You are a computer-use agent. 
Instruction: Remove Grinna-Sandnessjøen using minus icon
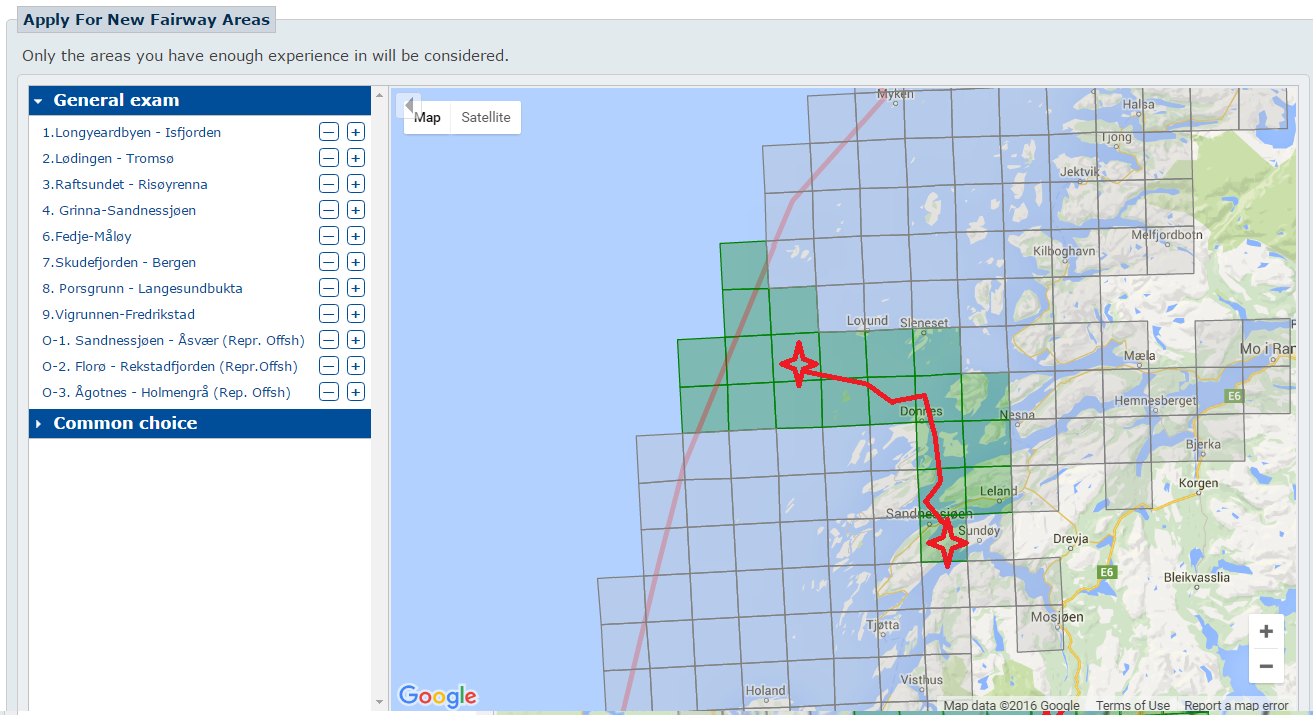(x=328, y=210)
